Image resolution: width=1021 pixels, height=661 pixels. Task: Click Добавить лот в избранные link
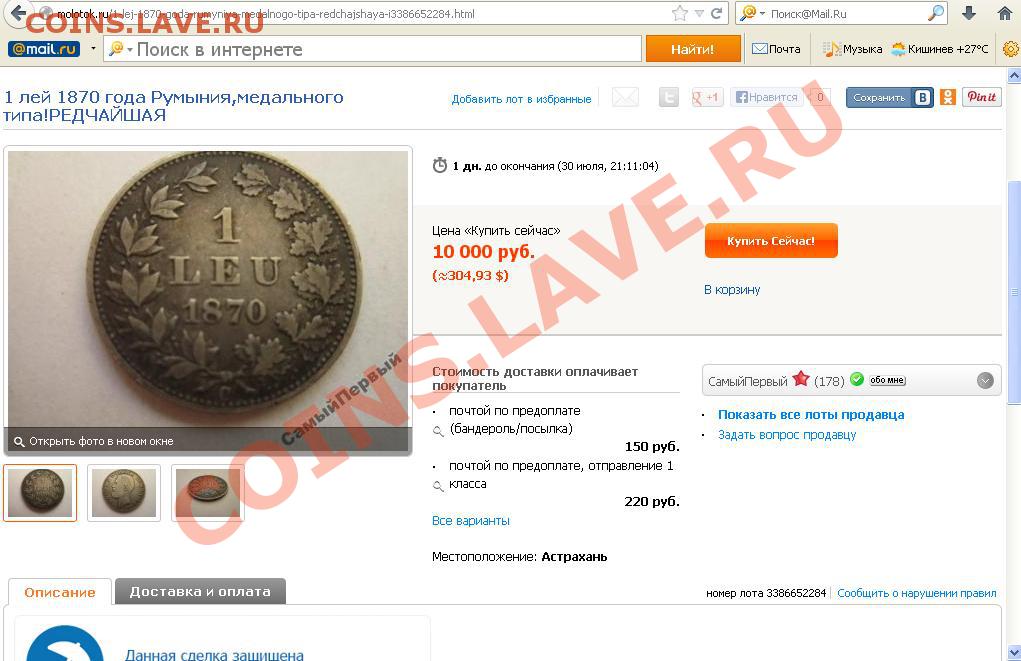pyautogui.click(x=522, y=99)
